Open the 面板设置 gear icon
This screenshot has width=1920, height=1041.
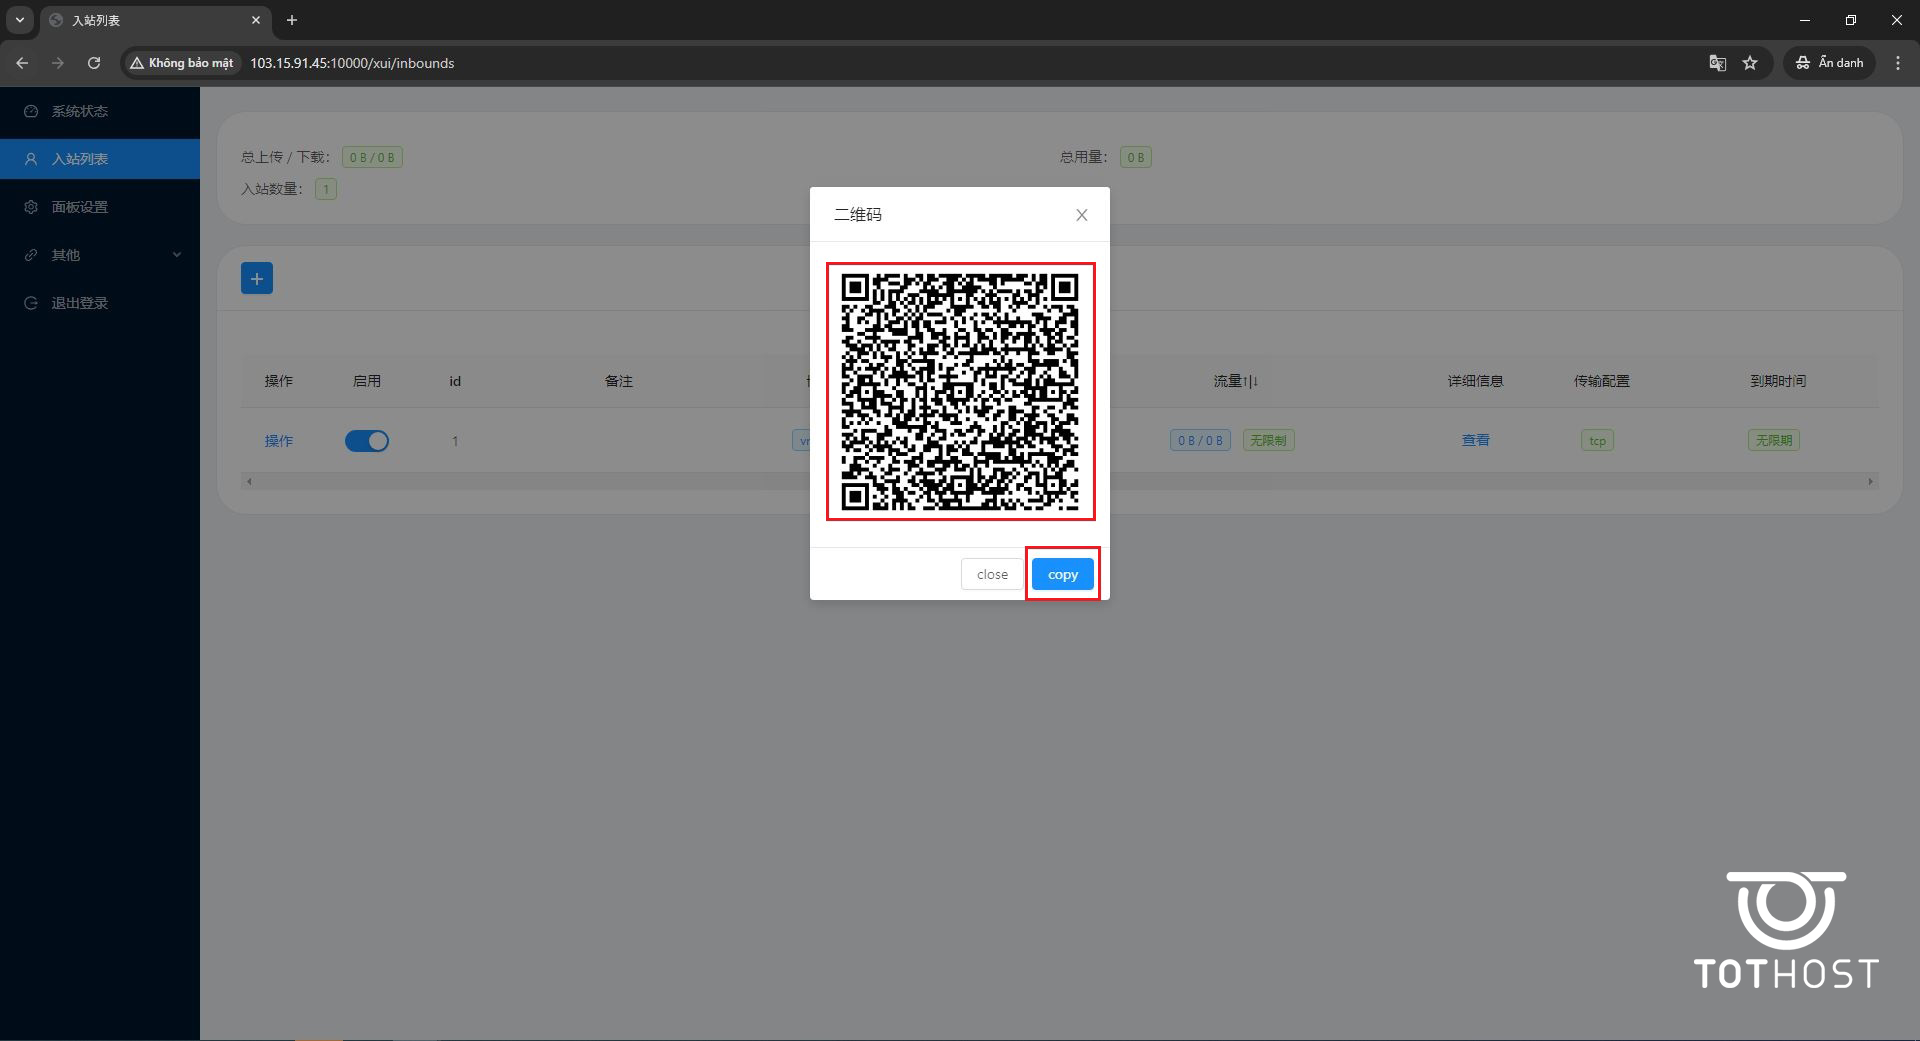pos(30,206)
